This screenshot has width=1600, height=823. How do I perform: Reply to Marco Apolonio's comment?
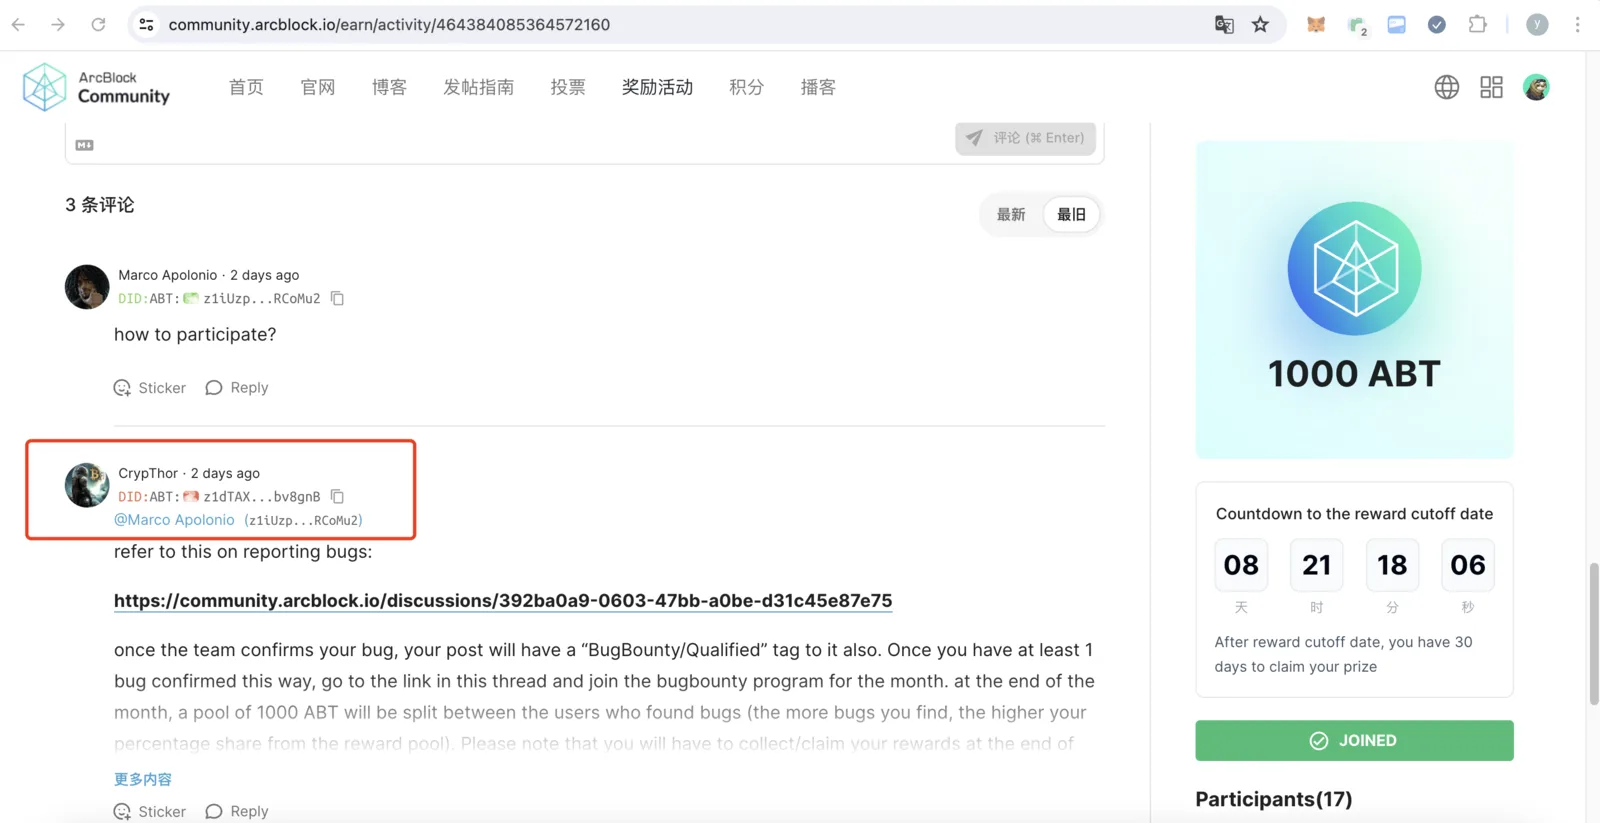(237, 388)
